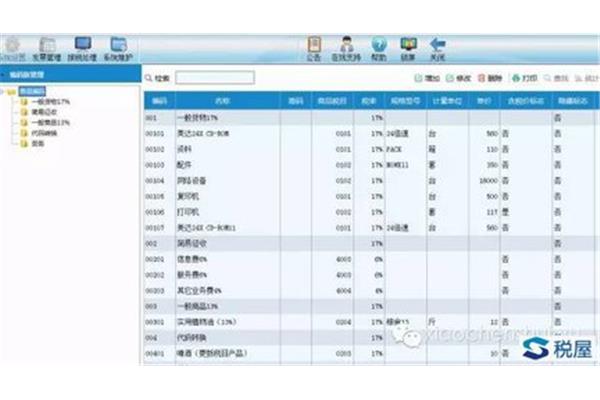
Task: Select table row 001 一般货物17%
Action: 370,118
